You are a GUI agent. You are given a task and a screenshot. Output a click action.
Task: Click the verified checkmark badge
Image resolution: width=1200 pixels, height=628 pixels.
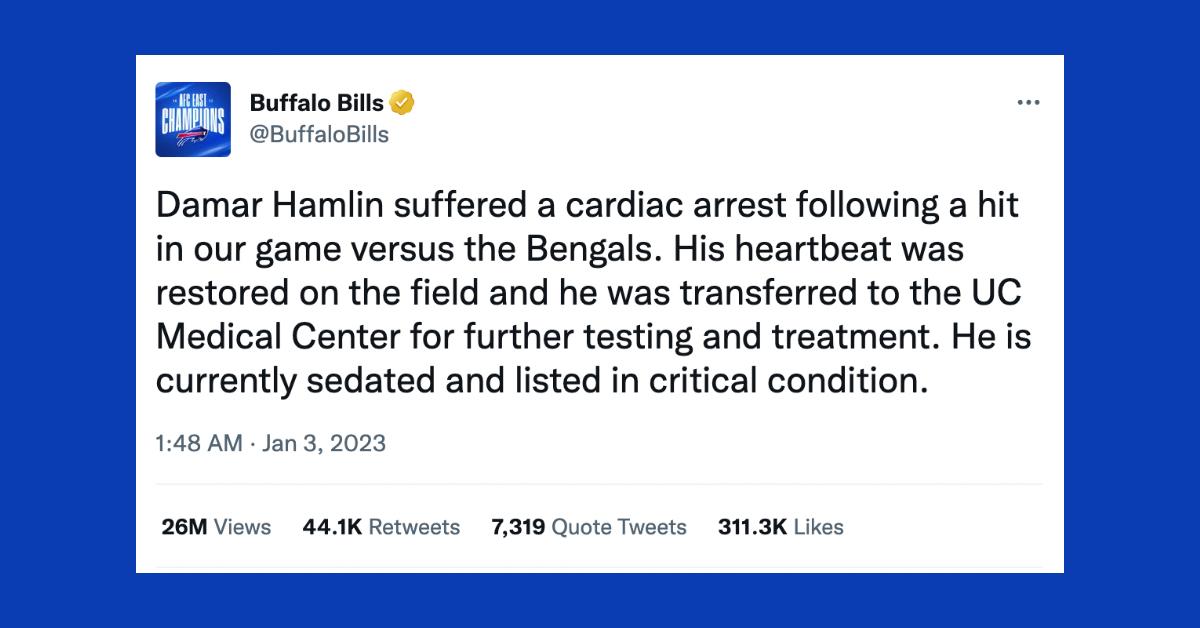[x=401, y=102]
